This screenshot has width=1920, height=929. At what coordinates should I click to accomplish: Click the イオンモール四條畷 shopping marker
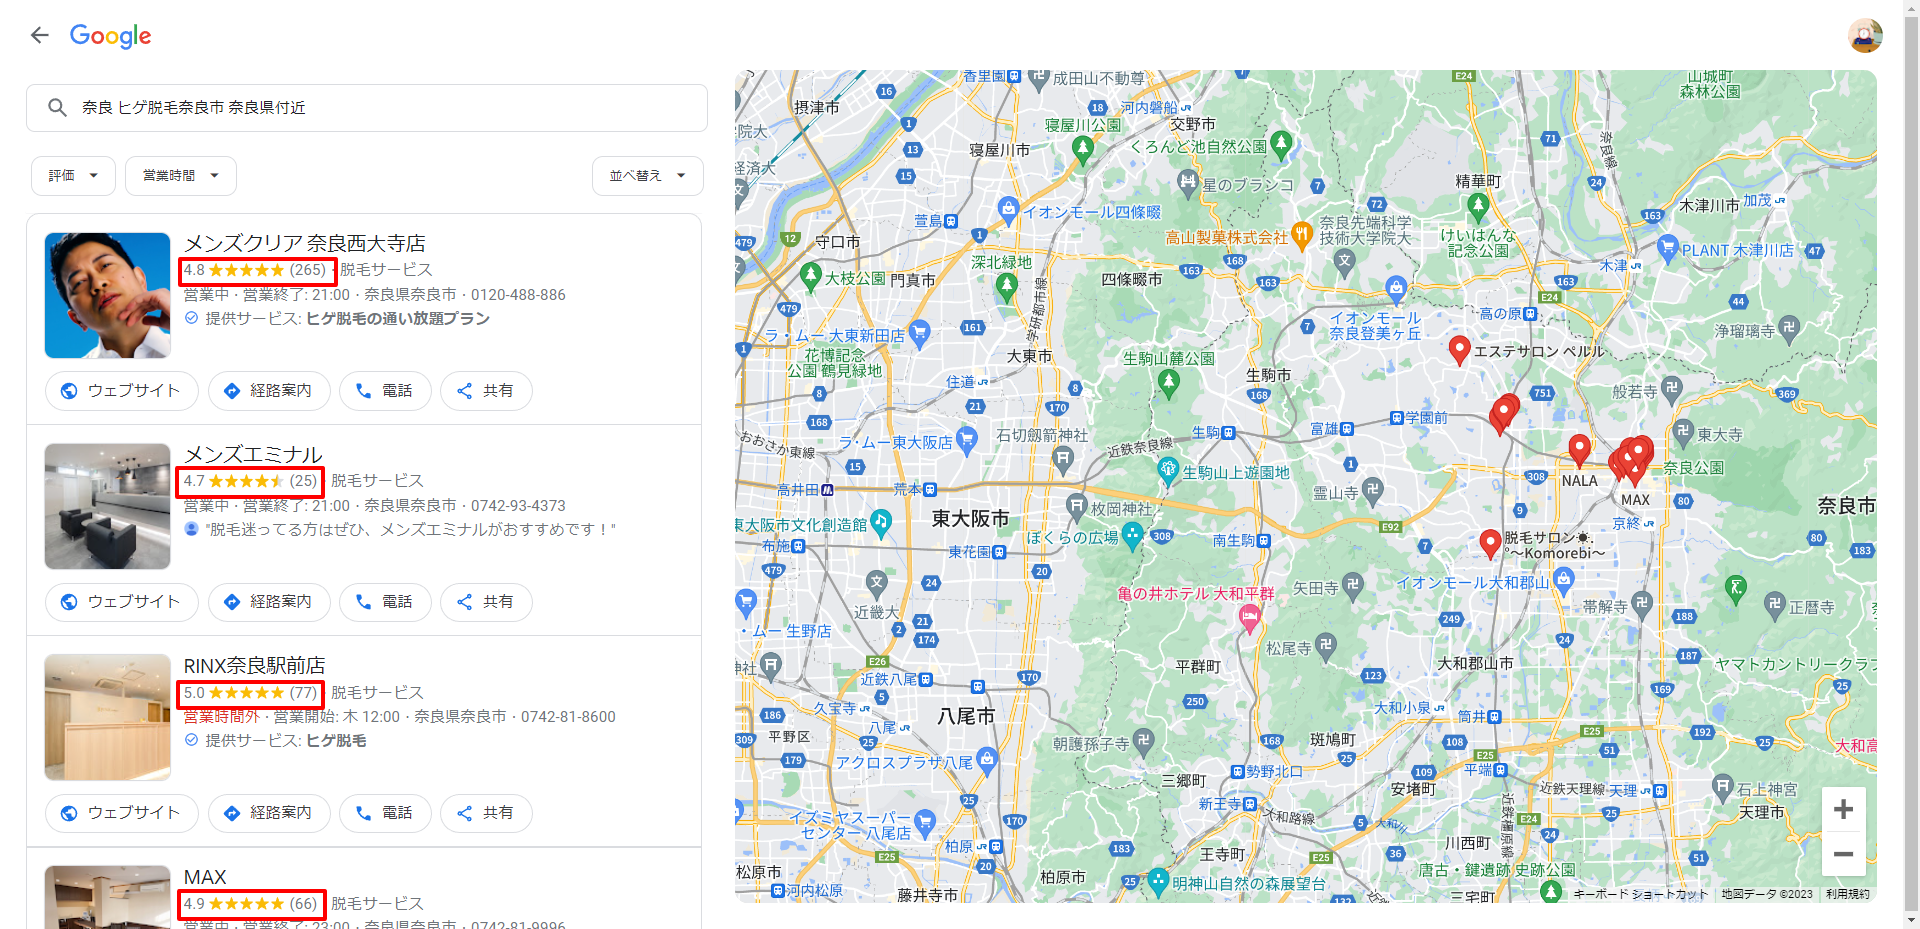click(1008, 209)
